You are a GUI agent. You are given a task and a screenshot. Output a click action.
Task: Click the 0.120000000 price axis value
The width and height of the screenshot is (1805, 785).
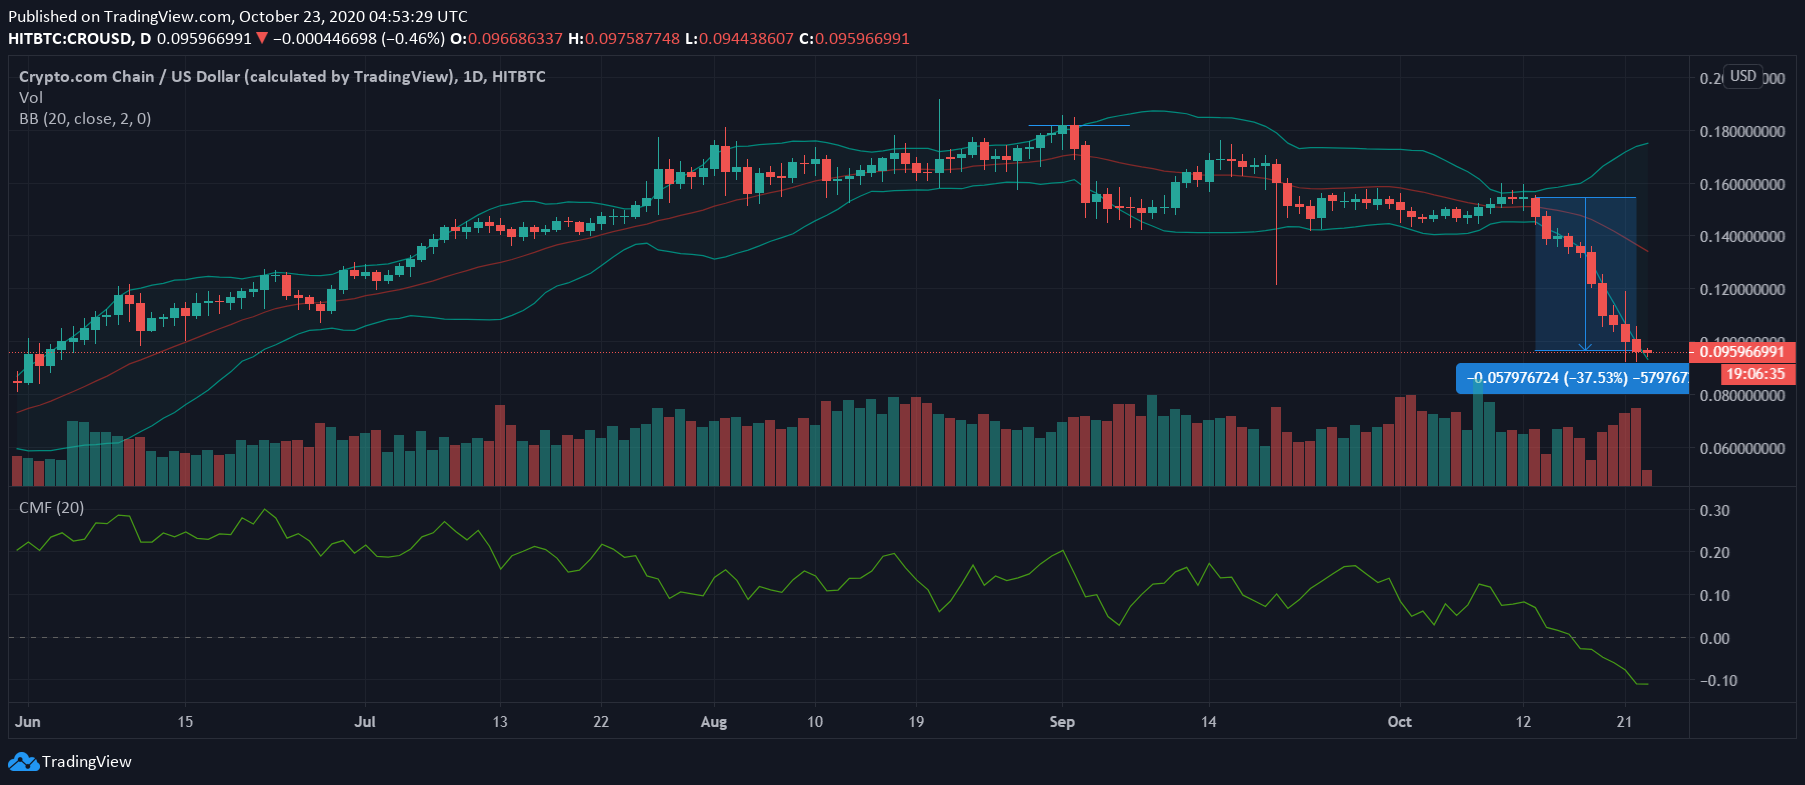point(1742,290)
